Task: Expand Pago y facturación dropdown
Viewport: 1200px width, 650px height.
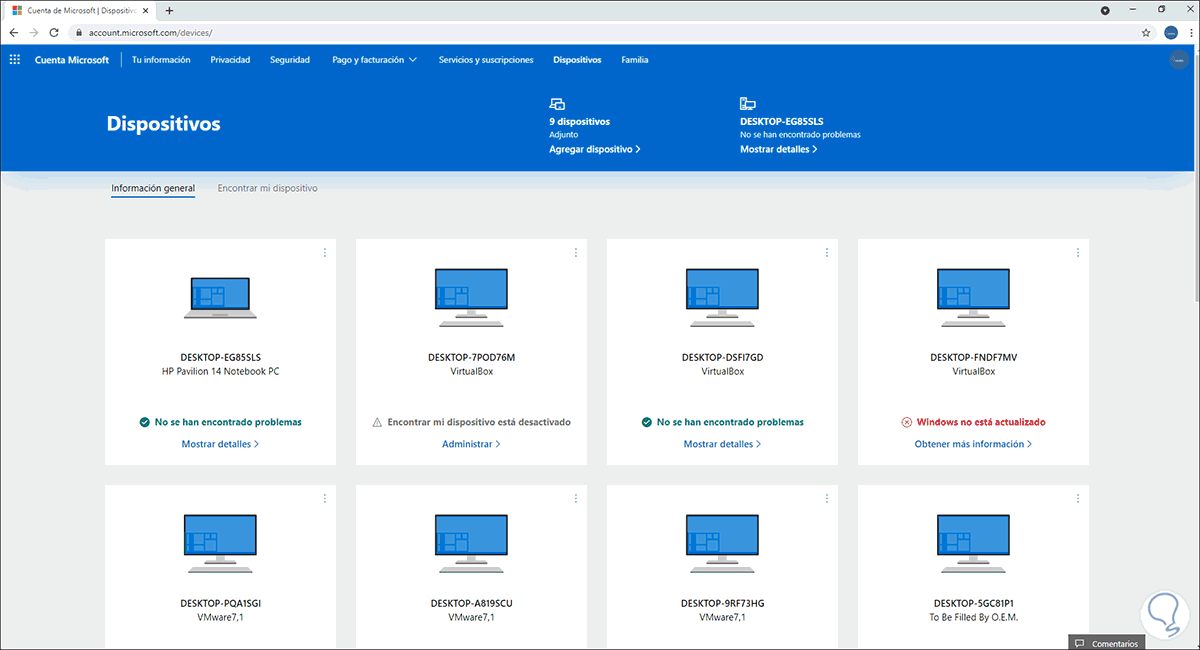Action: click(x=375, y=60)
